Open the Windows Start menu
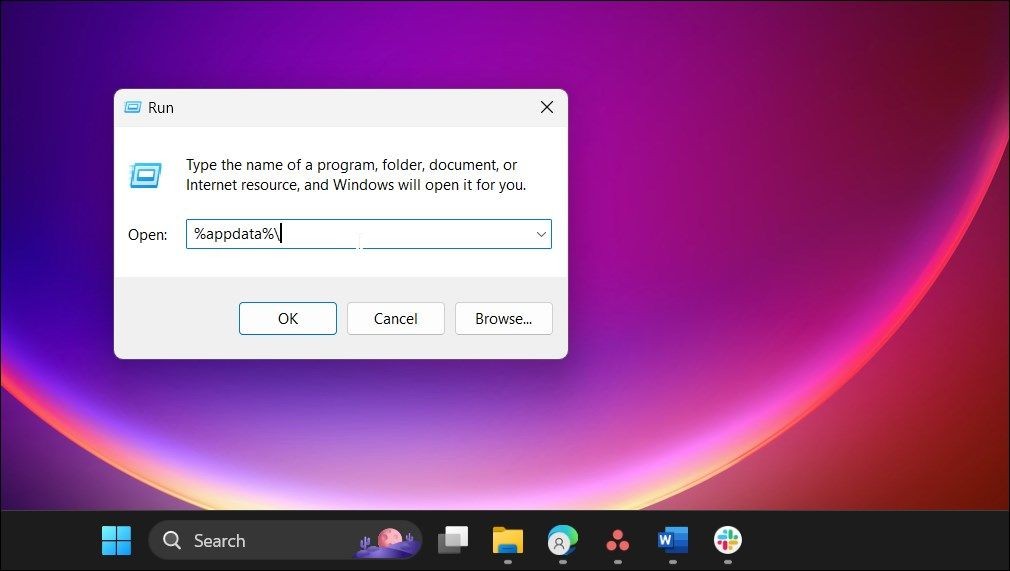This screenshot has width=1010, height=571. 117,540
